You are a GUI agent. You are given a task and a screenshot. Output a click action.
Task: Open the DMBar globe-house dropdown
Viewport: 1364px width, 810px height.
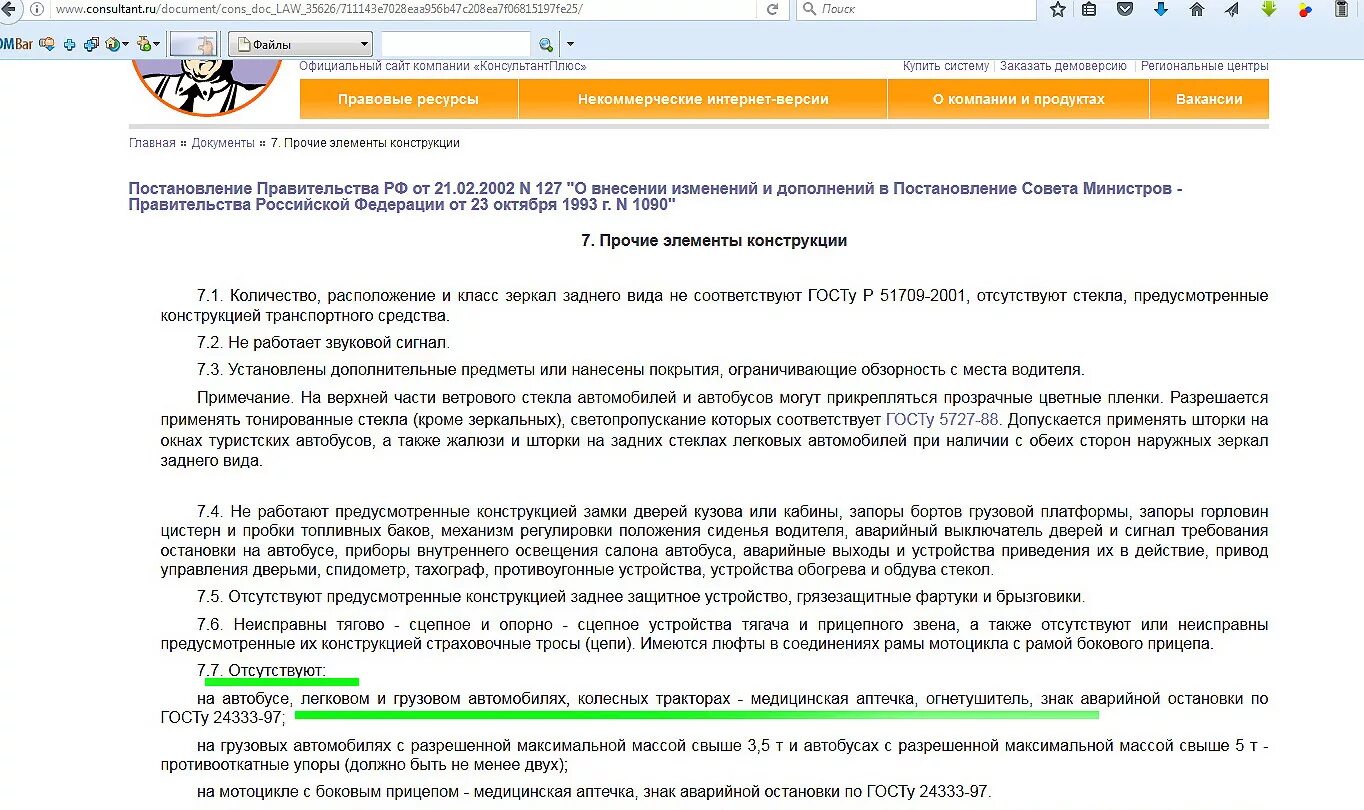(x=117, y=44)
